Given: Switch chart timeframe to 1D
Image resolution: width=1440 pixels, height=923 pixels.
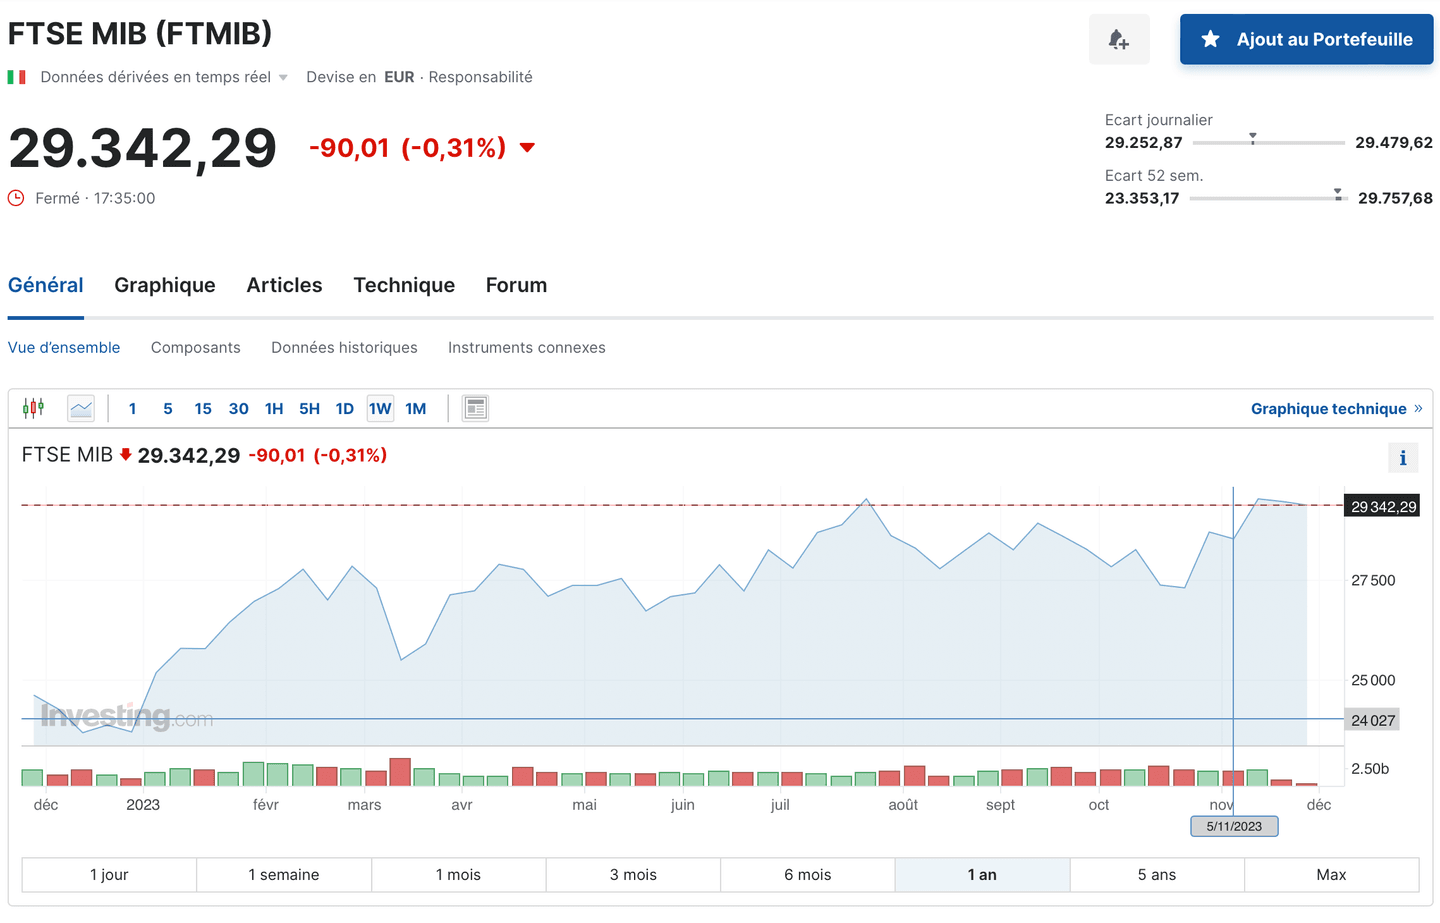Looking at the screenshot, I should 344,408.
